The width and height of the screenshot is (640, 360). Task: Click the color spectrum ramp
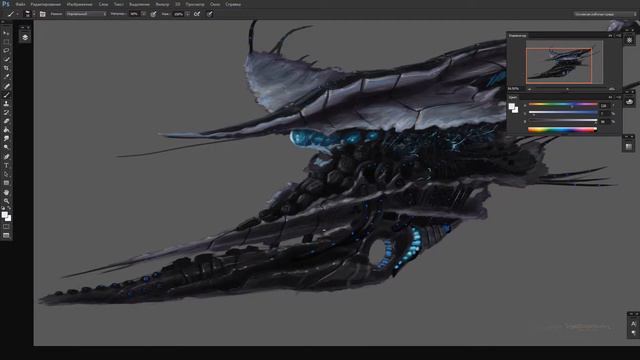point(562,130)
